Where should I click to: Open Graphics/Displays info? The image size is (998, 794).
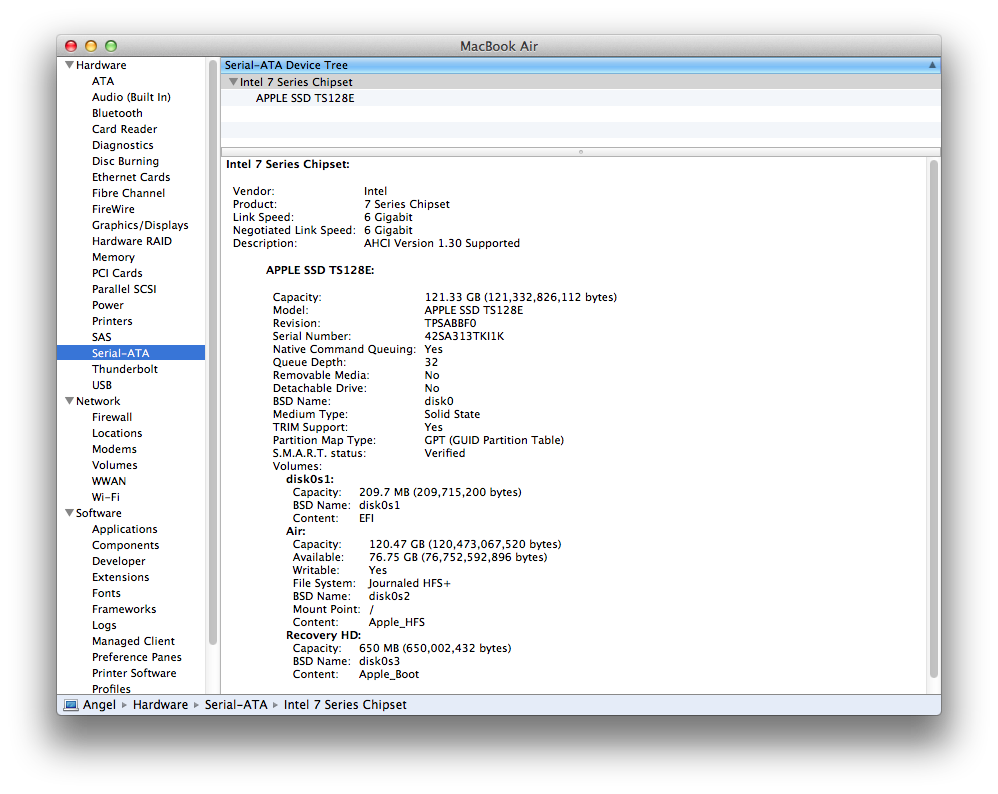pyautogui.click(x=140, y=225)
